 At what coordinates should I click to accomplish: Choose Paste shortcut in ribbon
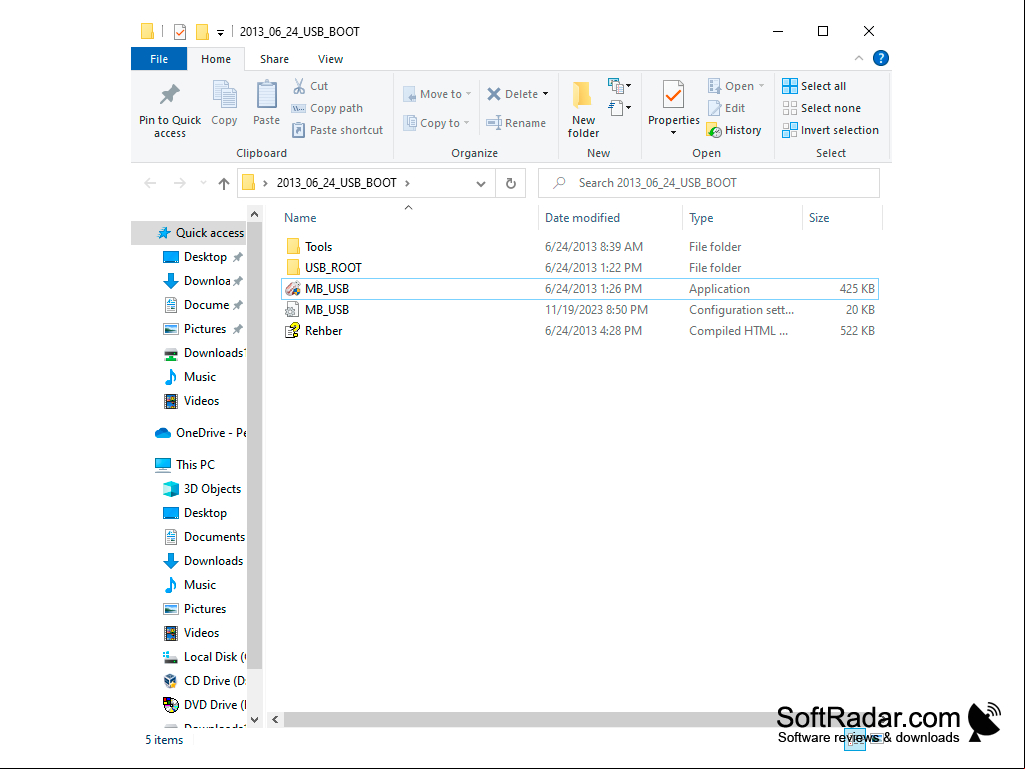(338, 130)
